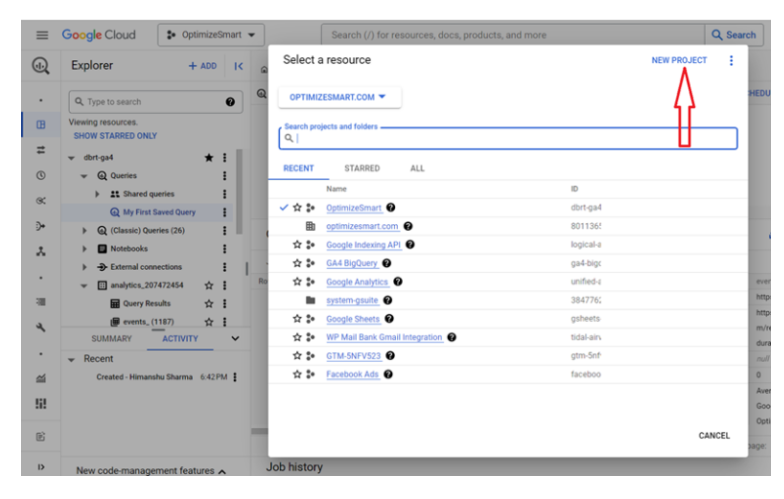Click the system-gsuite folder icon
This screenshot has width=784, height=499.
pos(310,300)
